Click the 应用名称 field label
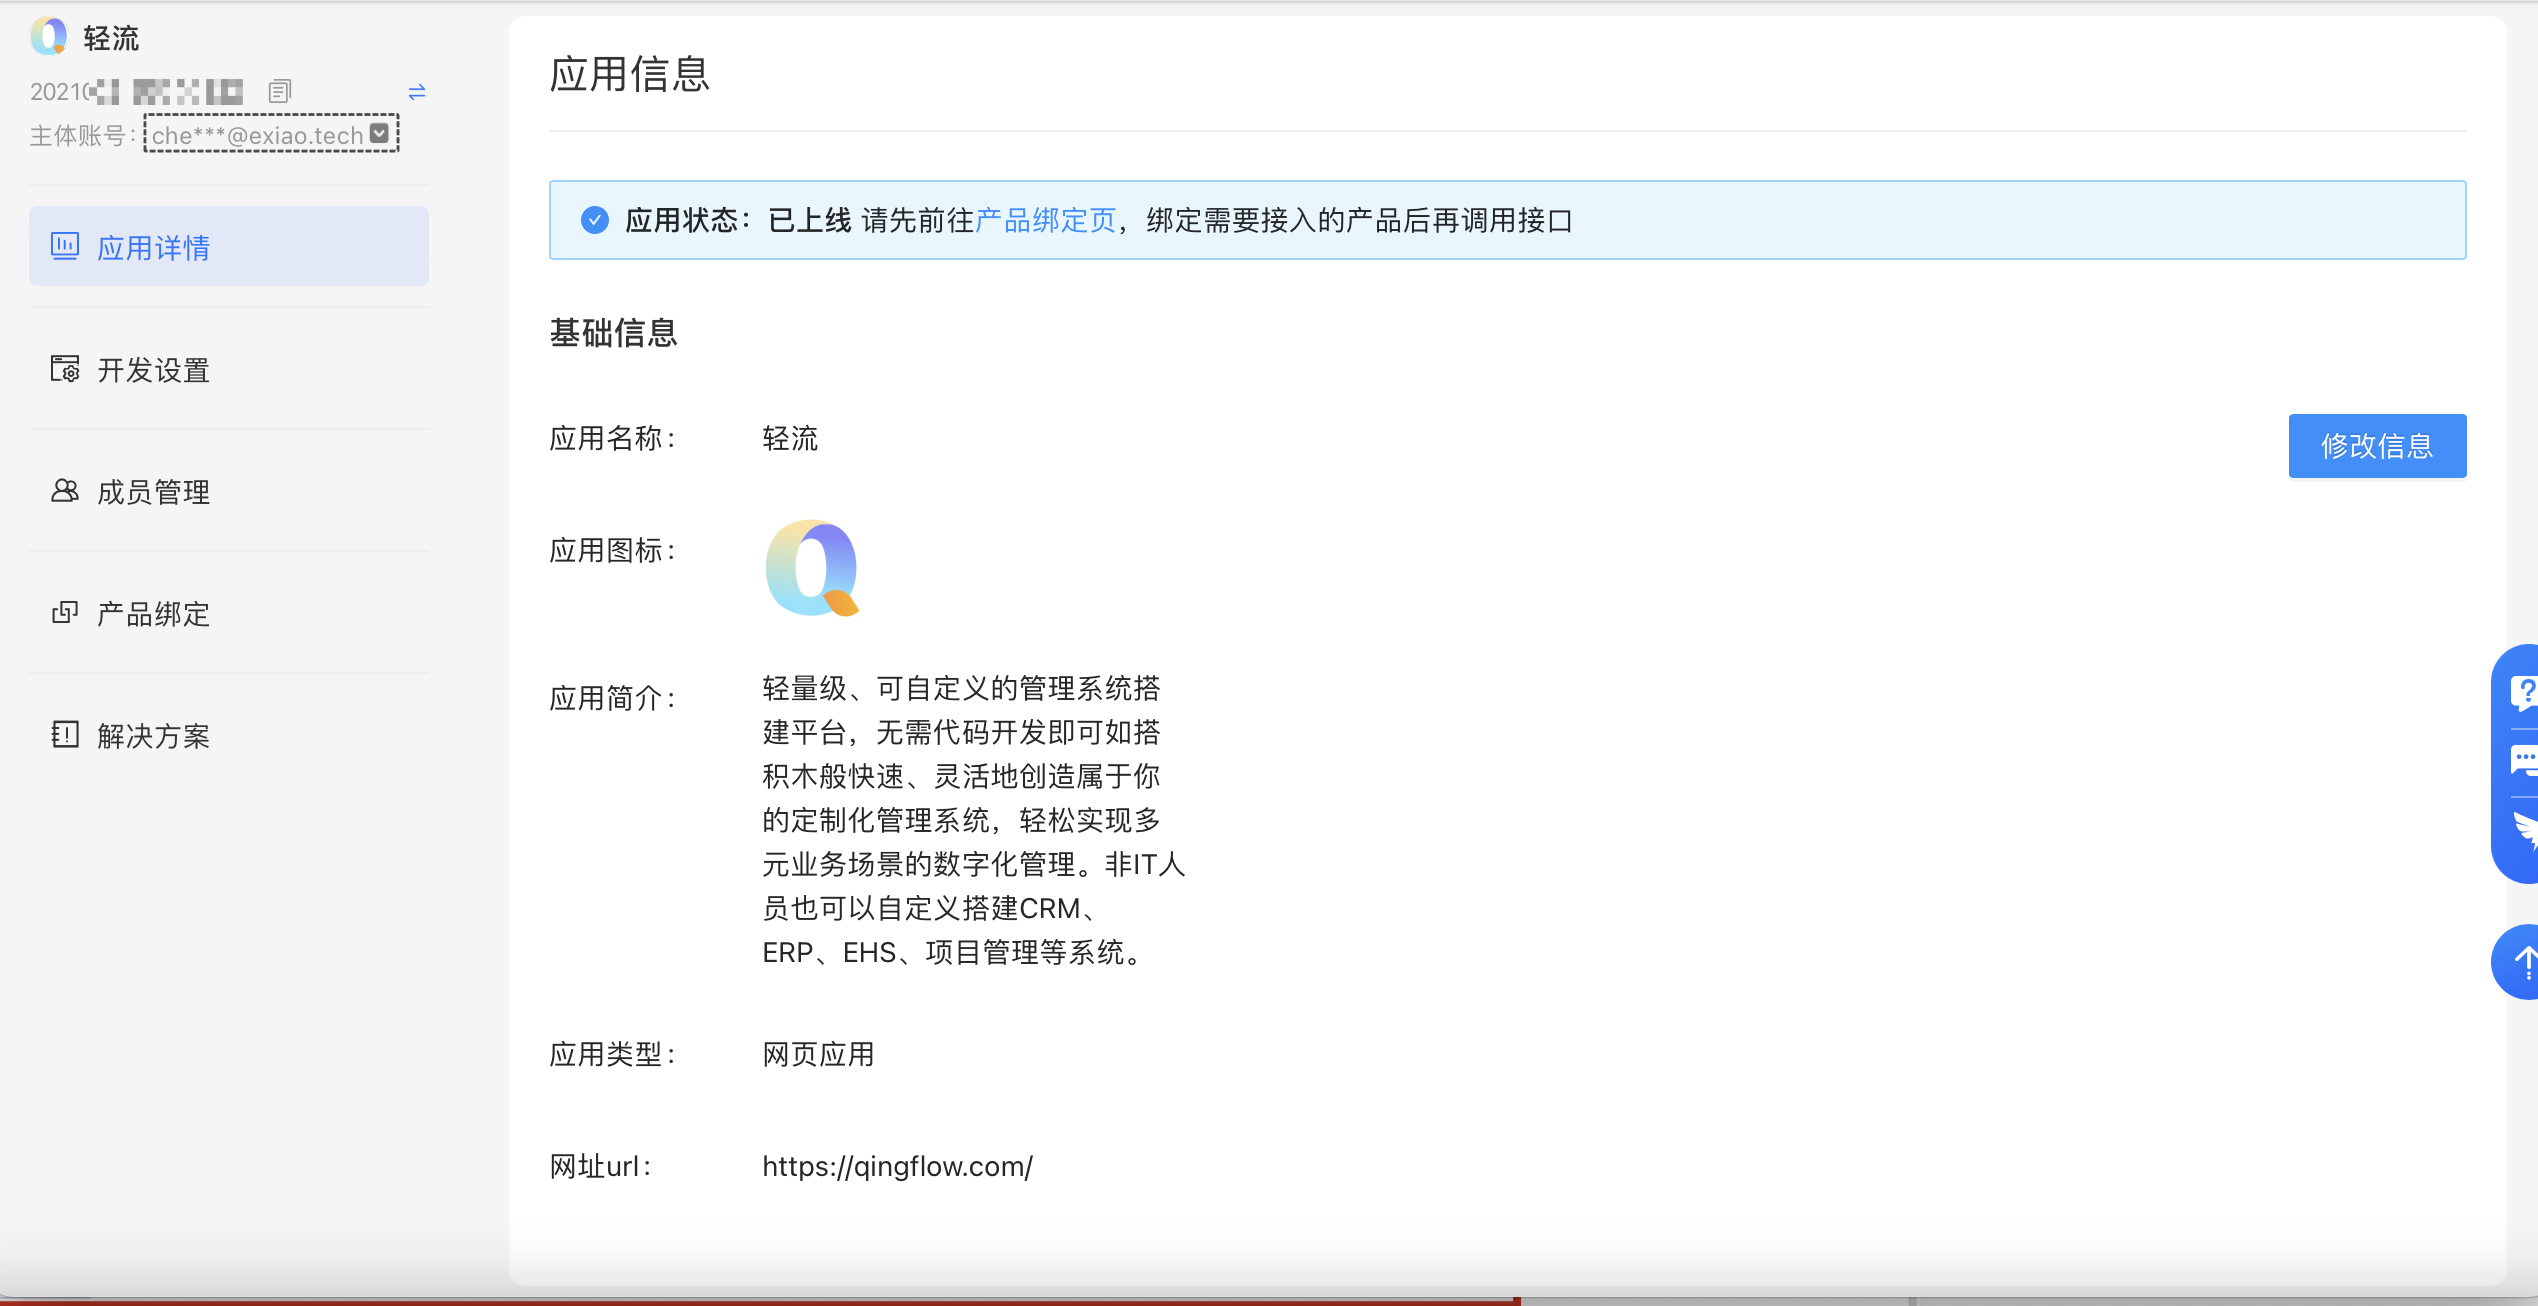Viewport: 2538px width, 1306px height. pos(613,438)
